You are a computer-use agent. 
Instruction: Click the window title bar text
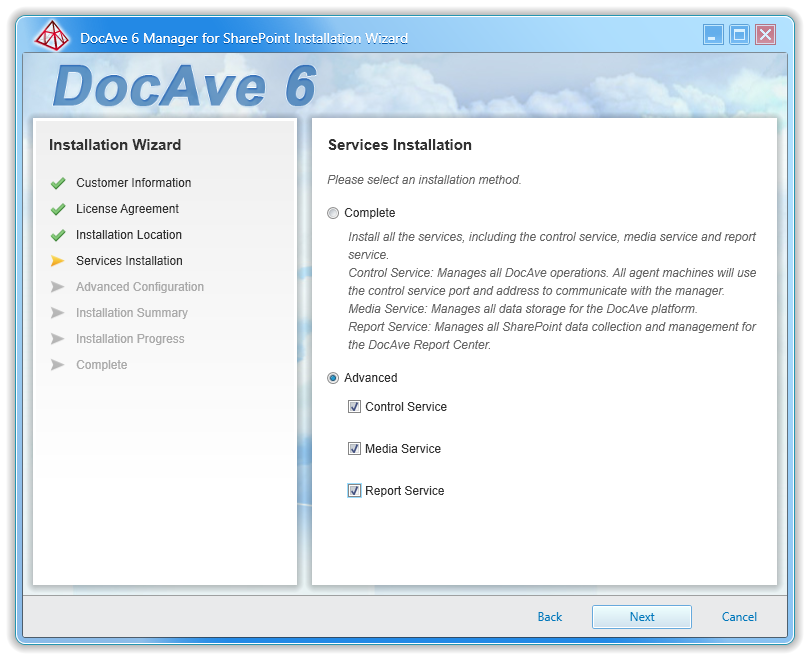(244, 38)
